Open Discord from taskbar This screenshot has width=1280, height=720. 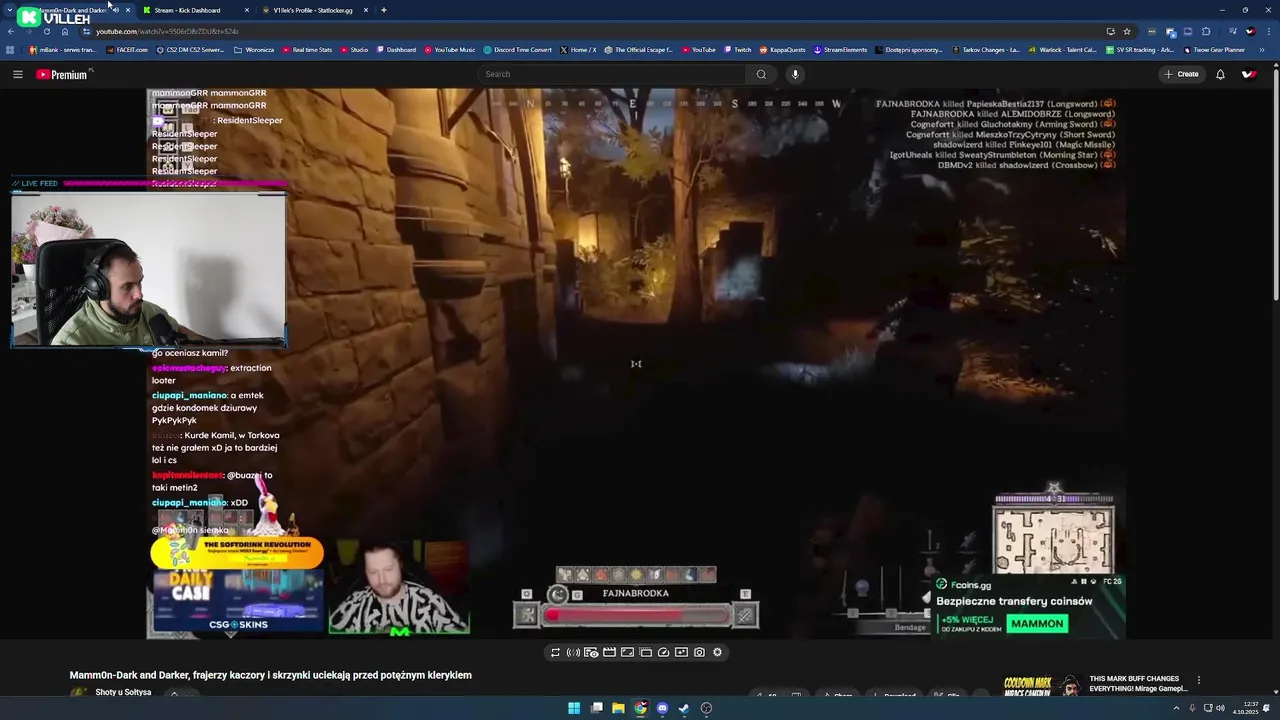[x=662, y=708]
